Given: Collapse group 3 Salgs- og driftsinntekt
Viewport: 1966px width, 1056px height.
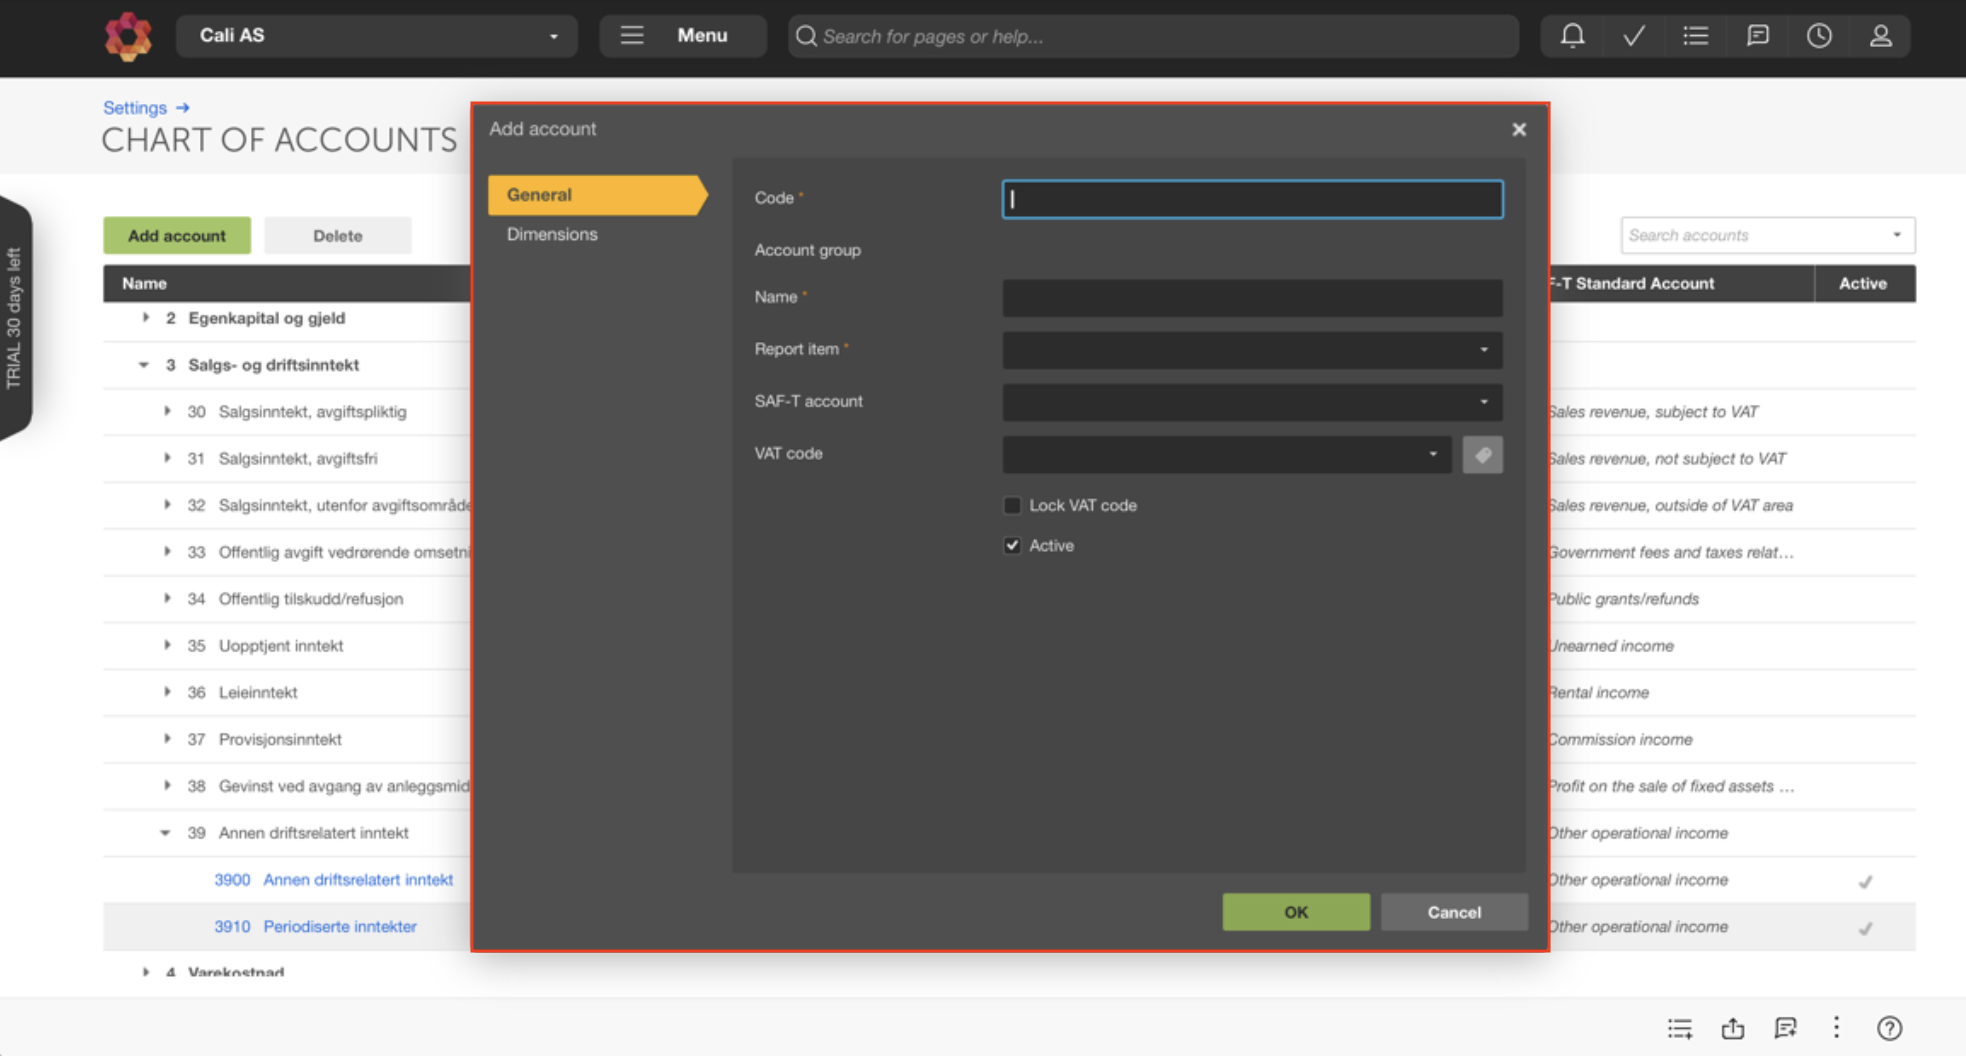Looking at the screenshot, I should [144, 365].
